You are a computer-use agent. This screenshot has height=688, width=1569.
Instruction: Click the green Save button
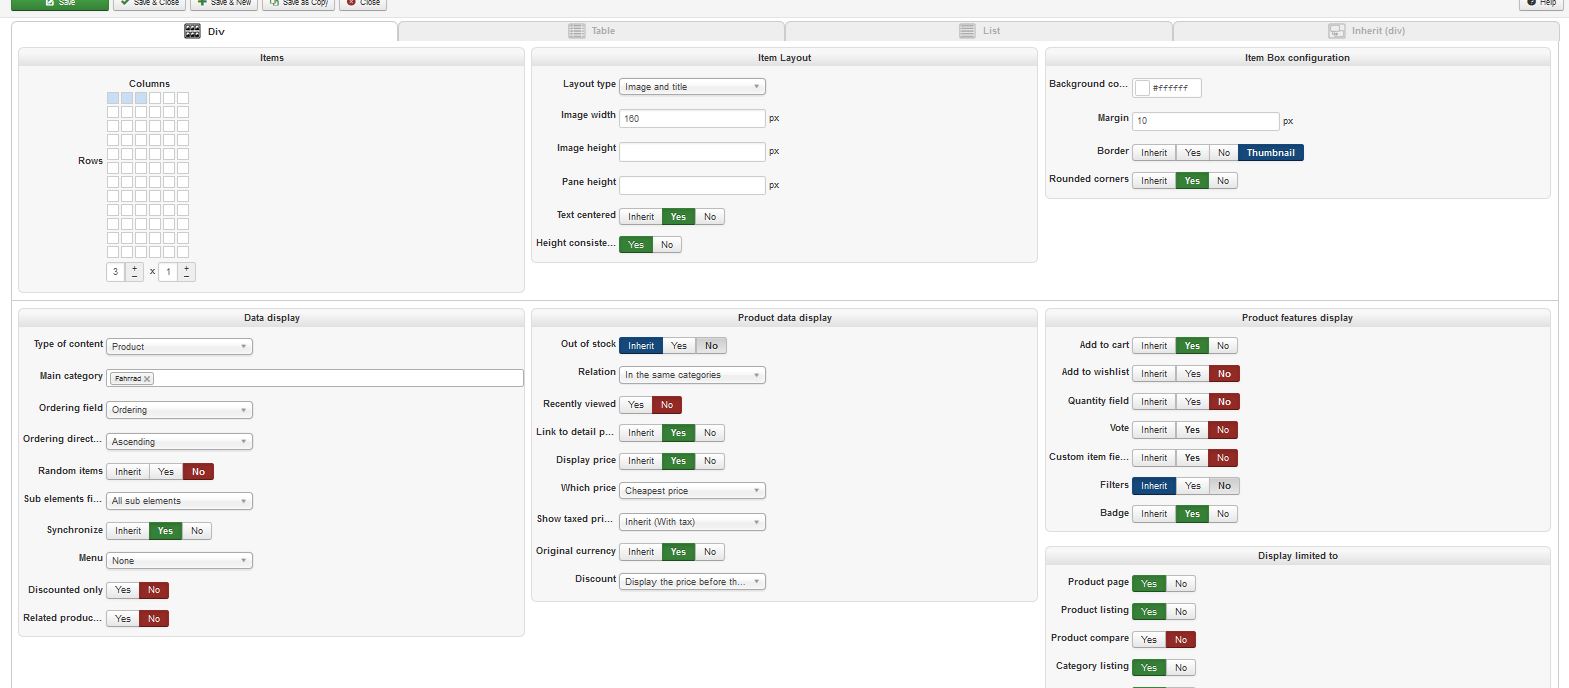[x=60, y=4]
